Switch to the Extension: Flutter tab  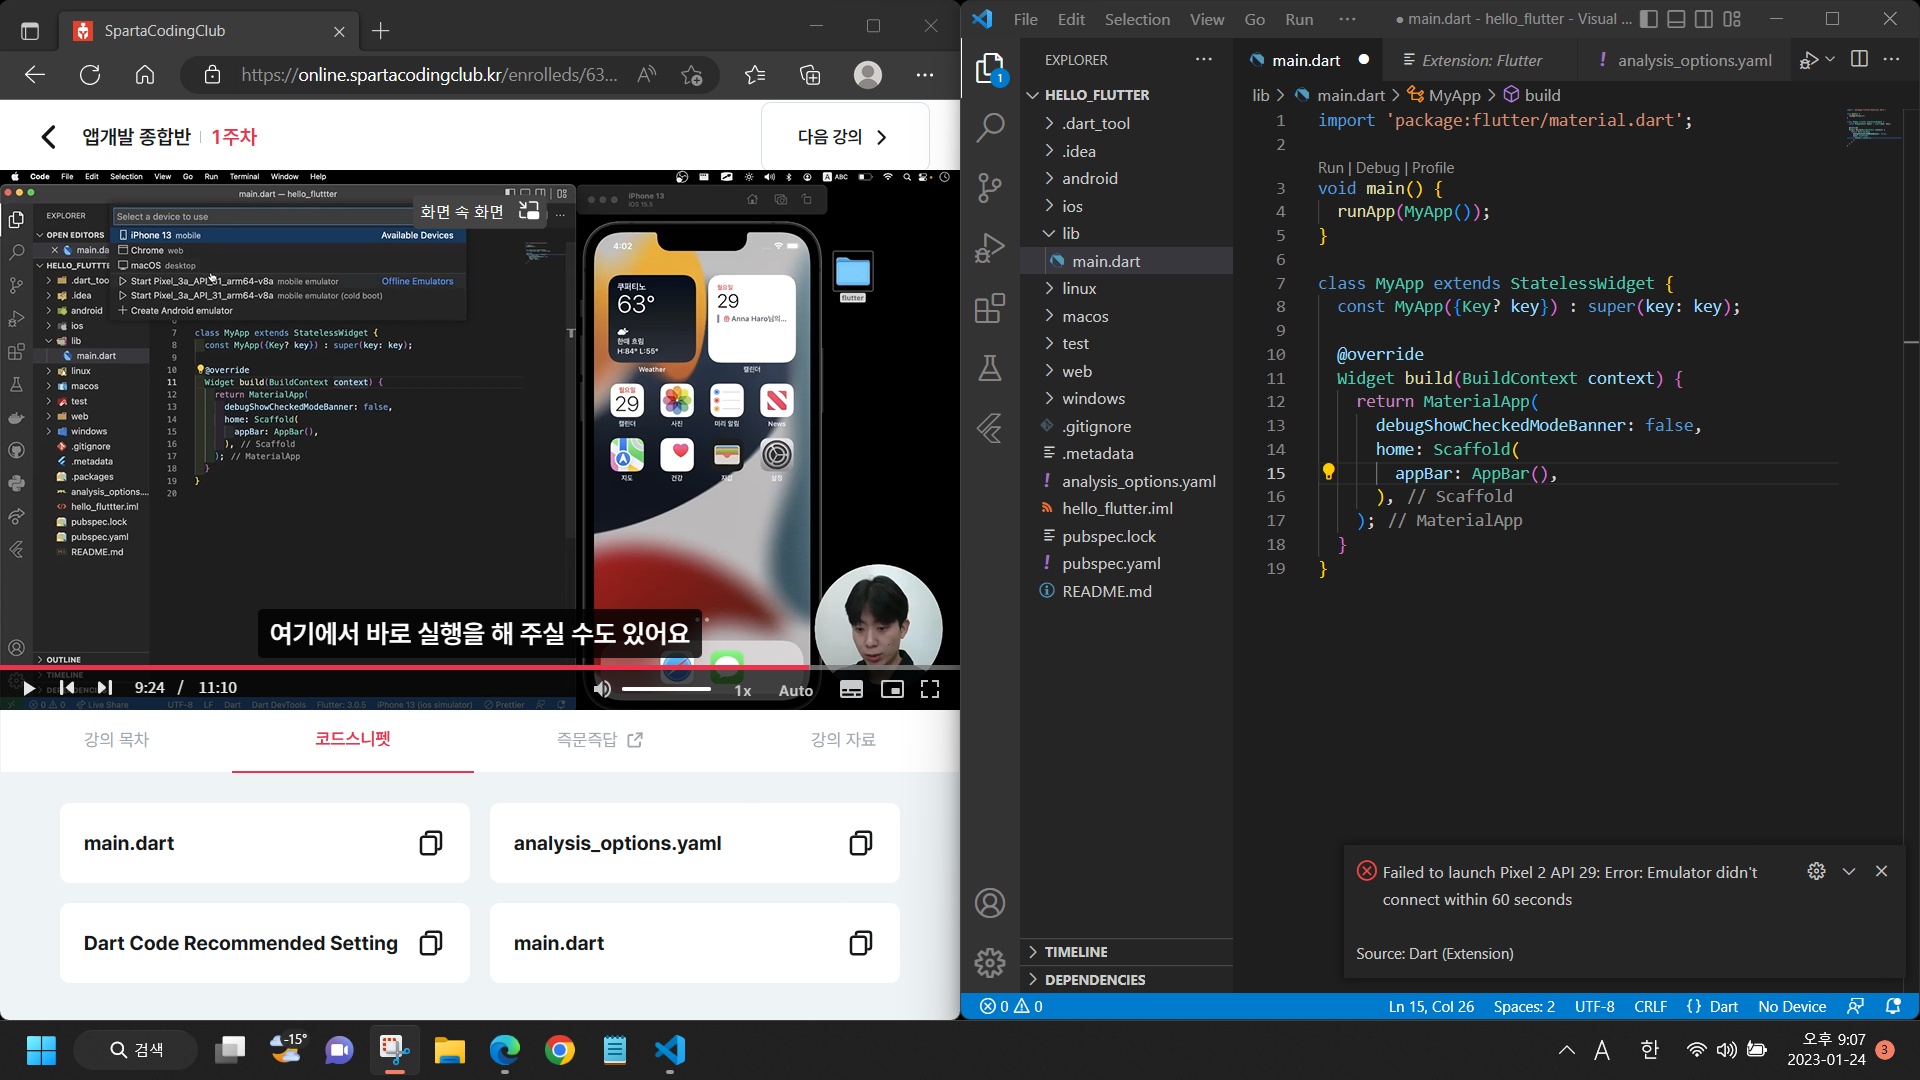point(1481,60)
